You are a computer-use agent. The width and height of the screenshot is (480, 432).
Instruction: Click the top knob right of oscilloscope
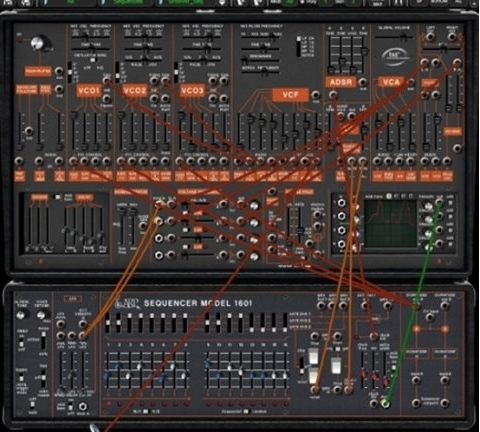pyautogui.click(x=428, y=206)
